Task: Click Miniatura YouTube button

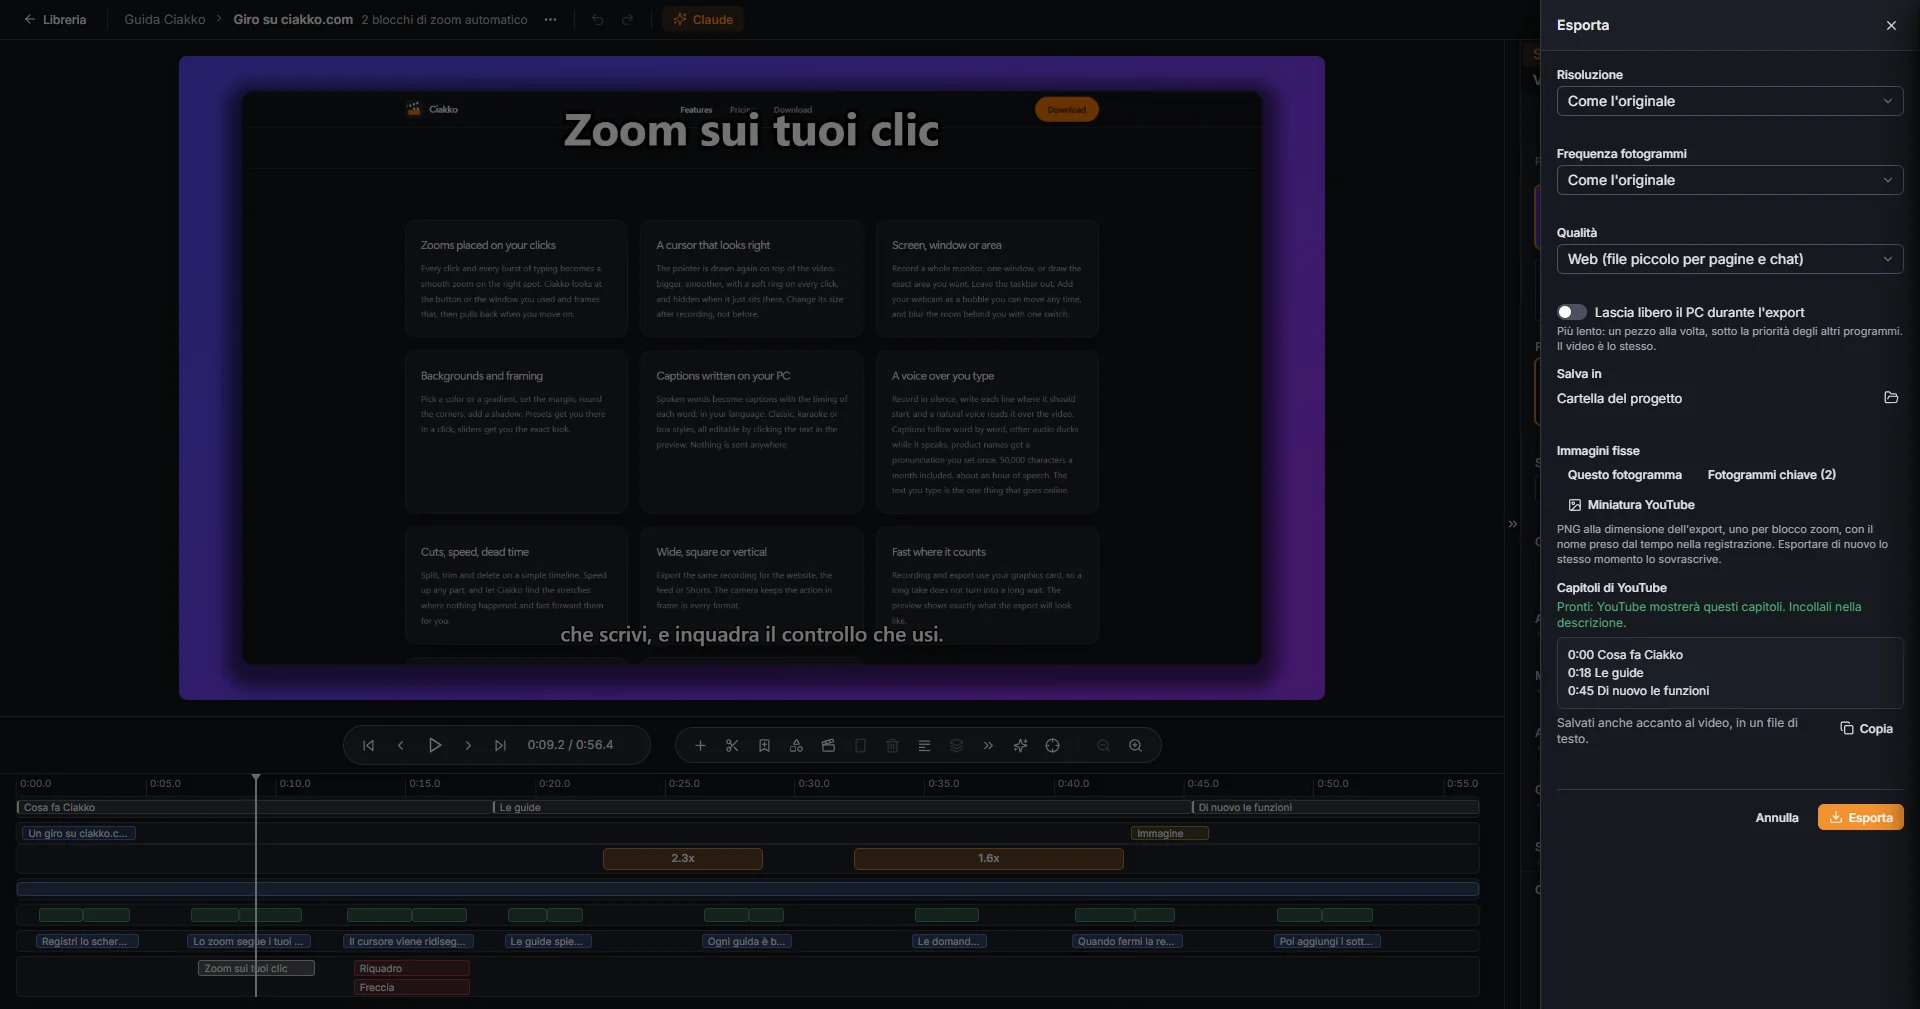Action: 1631,505
